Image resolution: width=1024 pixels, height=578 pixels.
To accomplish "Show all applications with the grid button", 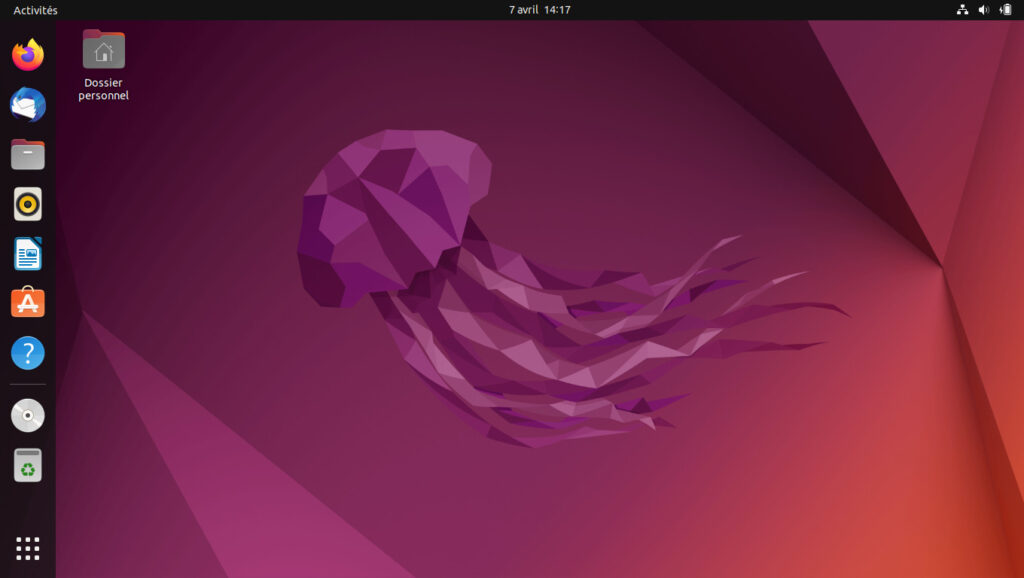I will click(x=28, y=549).
